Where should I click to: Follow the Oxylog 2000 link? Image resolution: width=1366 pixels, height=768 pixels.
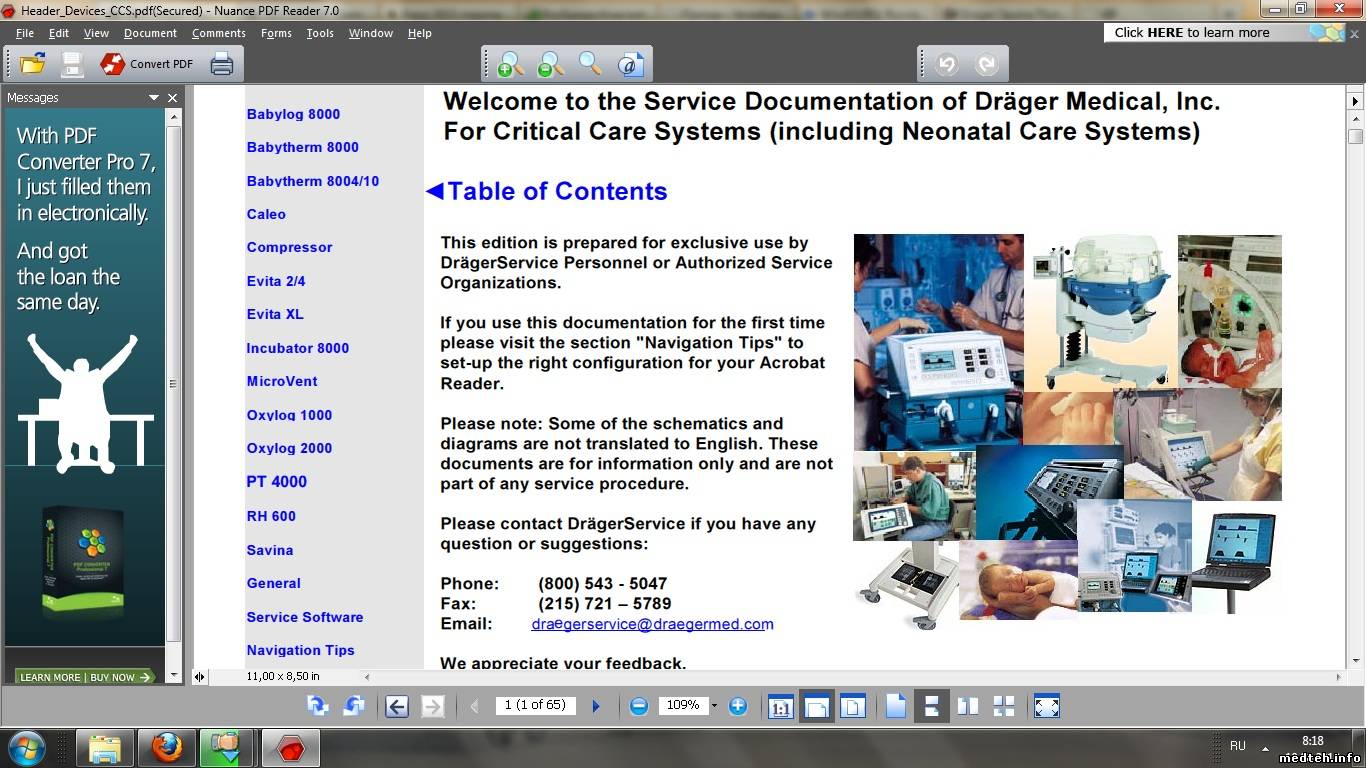[x=289, y=448]
